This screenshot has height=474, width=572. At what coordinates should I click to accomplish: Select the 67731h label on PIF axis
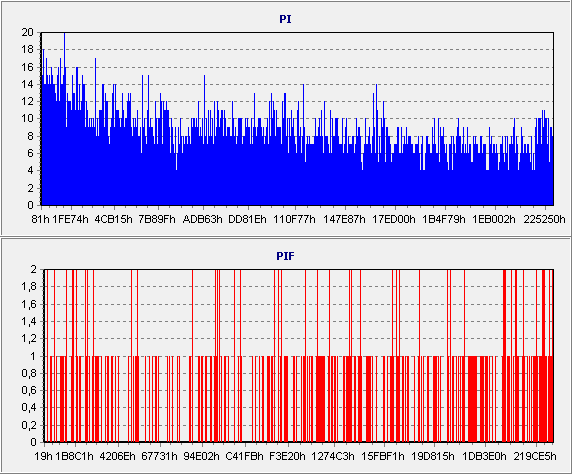click(x=159, y=456)
